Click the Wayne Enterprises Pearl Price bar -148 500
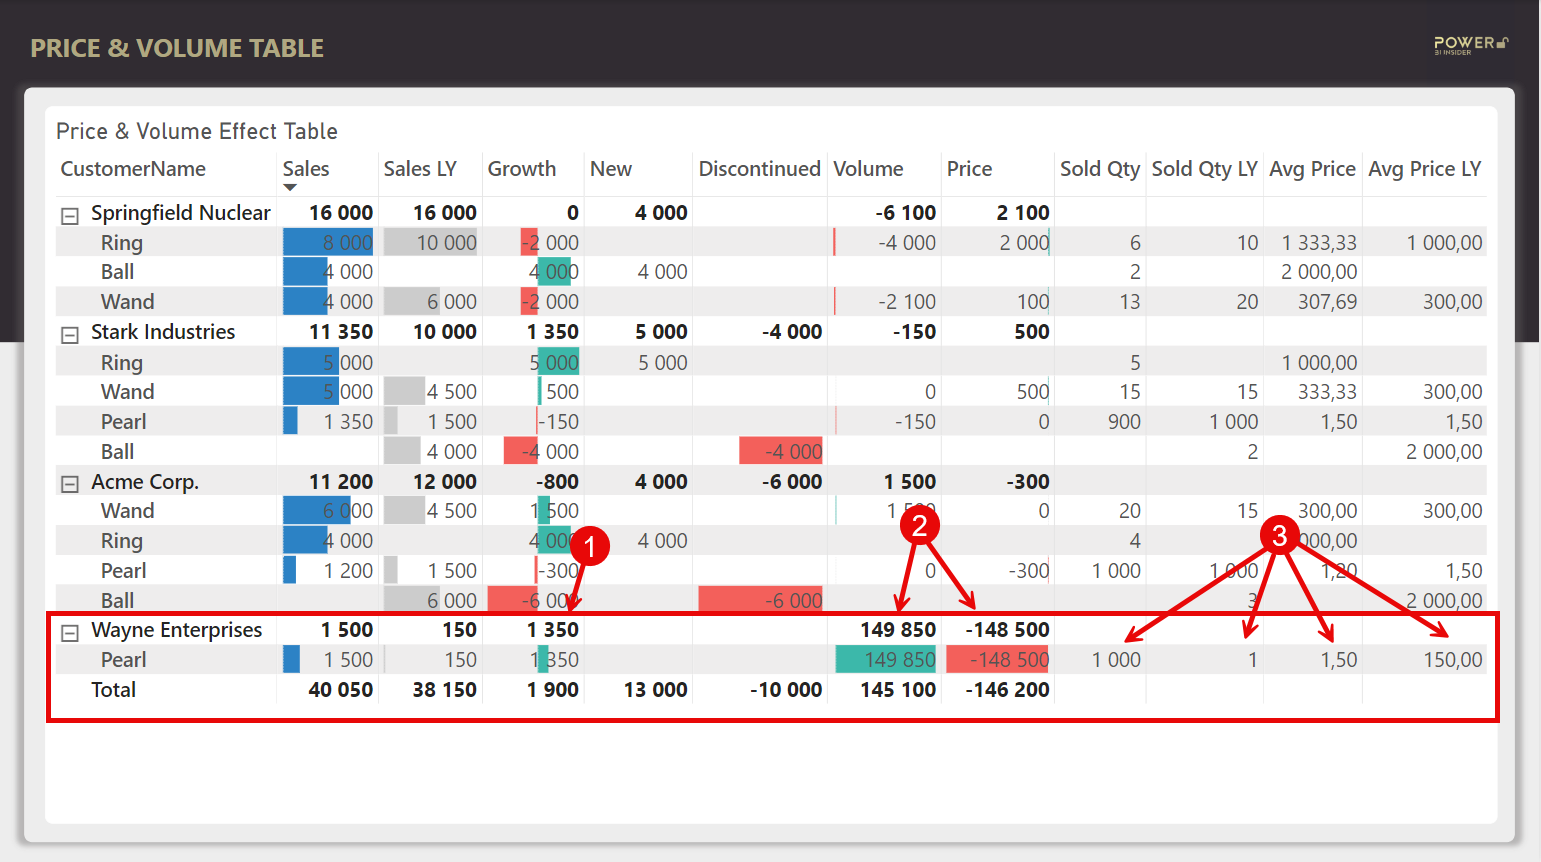Viewport: 1541px width, 862px height. pos(997,660)
